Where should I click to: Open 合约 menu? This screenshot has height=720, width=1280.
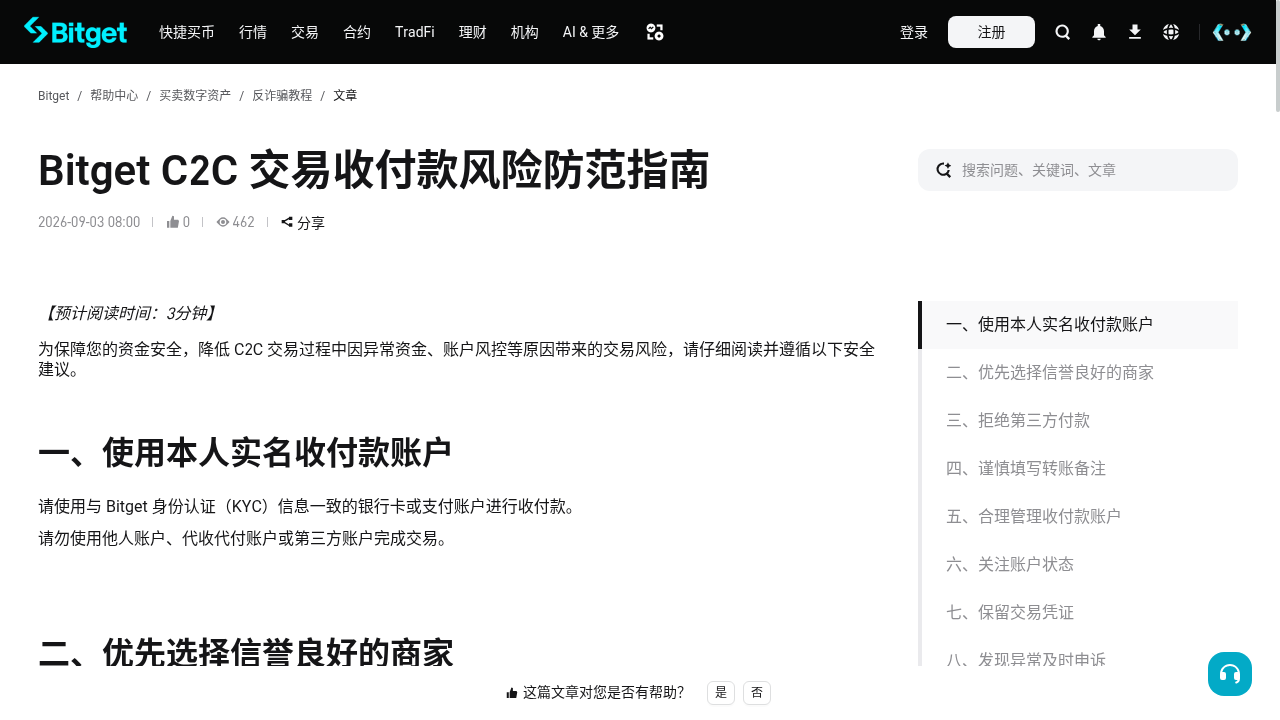tap(357, 32)
